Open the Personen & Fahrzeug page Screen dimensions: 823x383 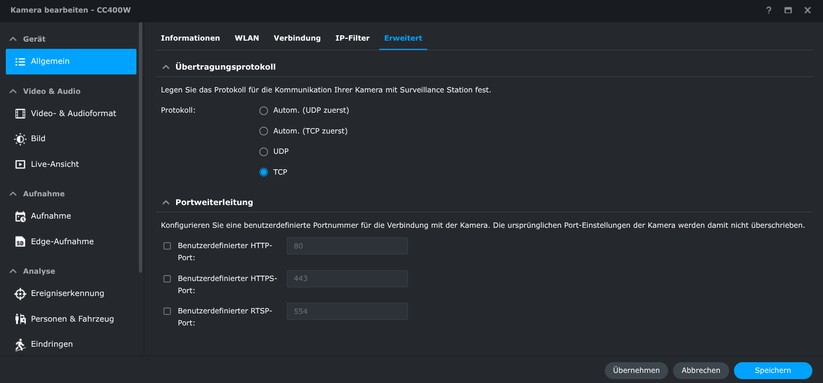(x=71, y=319)
